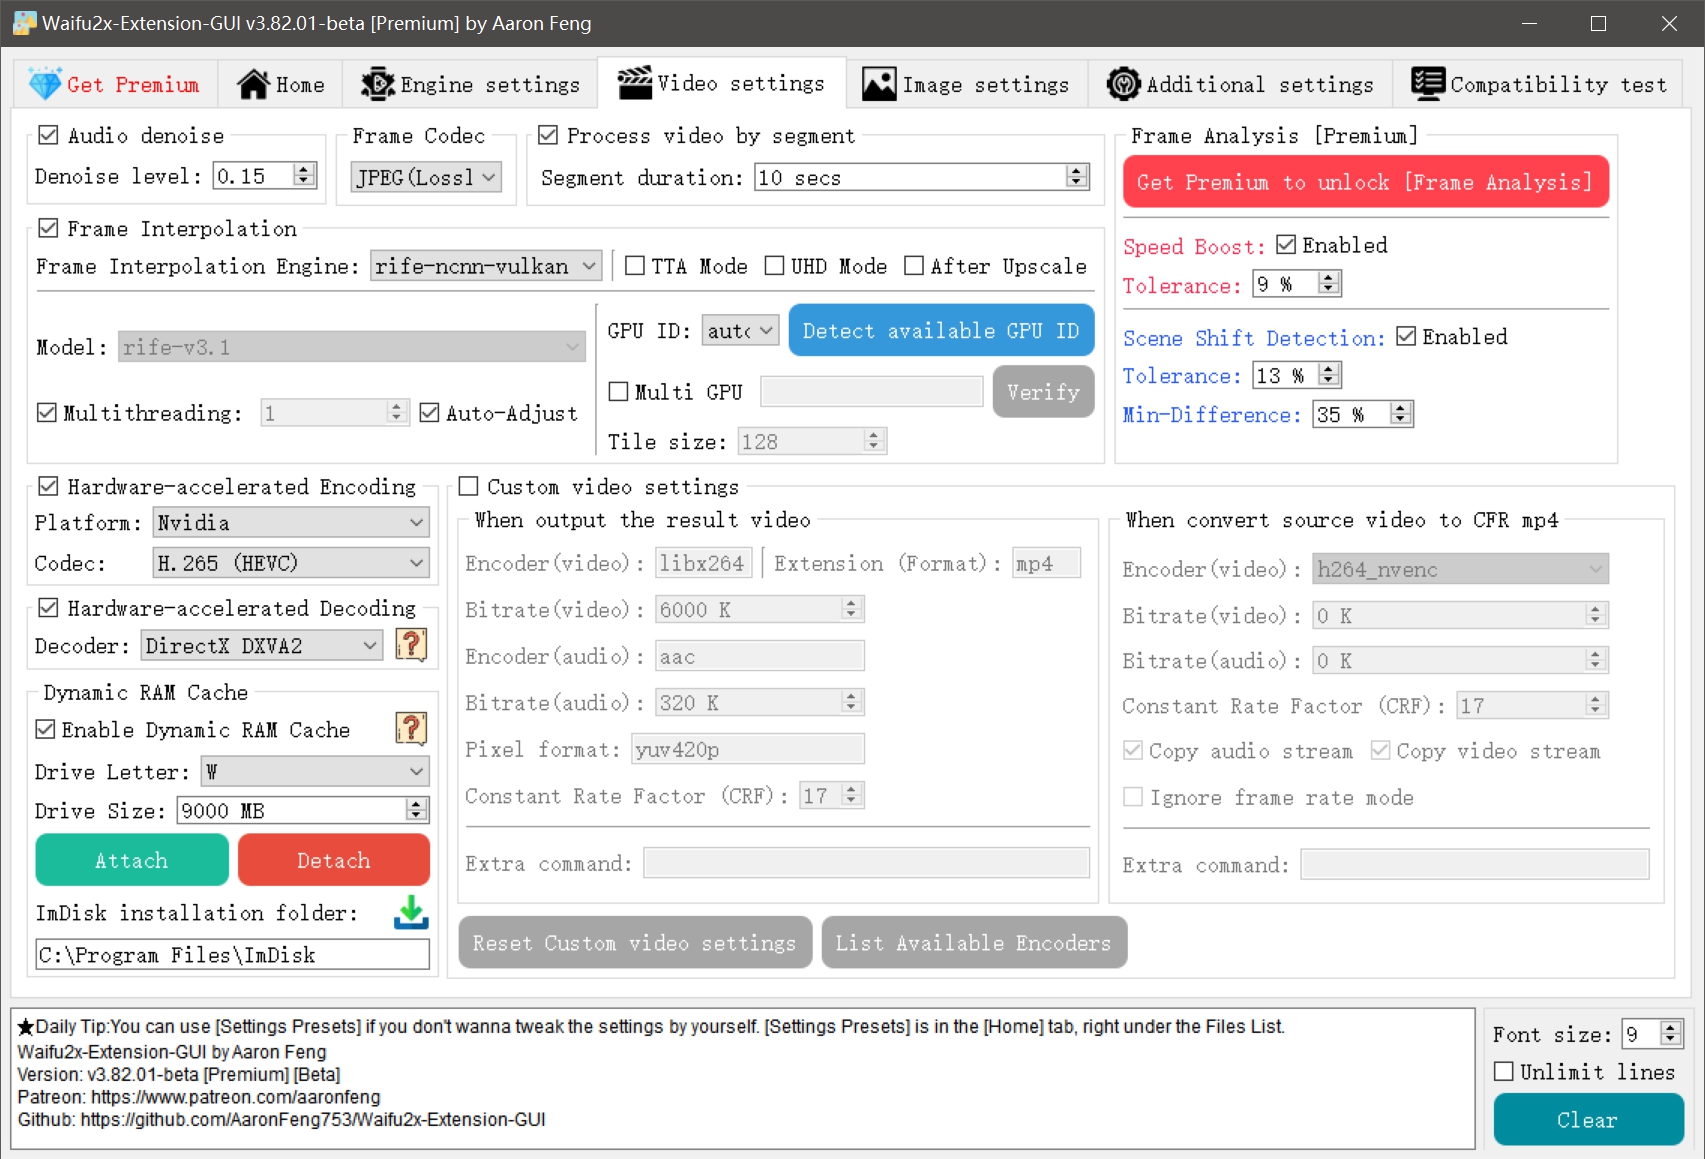This screenshot has height=1159, width=1705.
Task: Adjust the Segment duration spinner
Action: [x=921, y=177]
